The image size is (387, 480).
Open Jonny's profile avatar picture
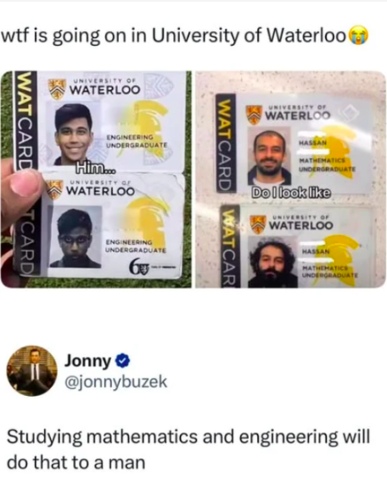(32, 371)
